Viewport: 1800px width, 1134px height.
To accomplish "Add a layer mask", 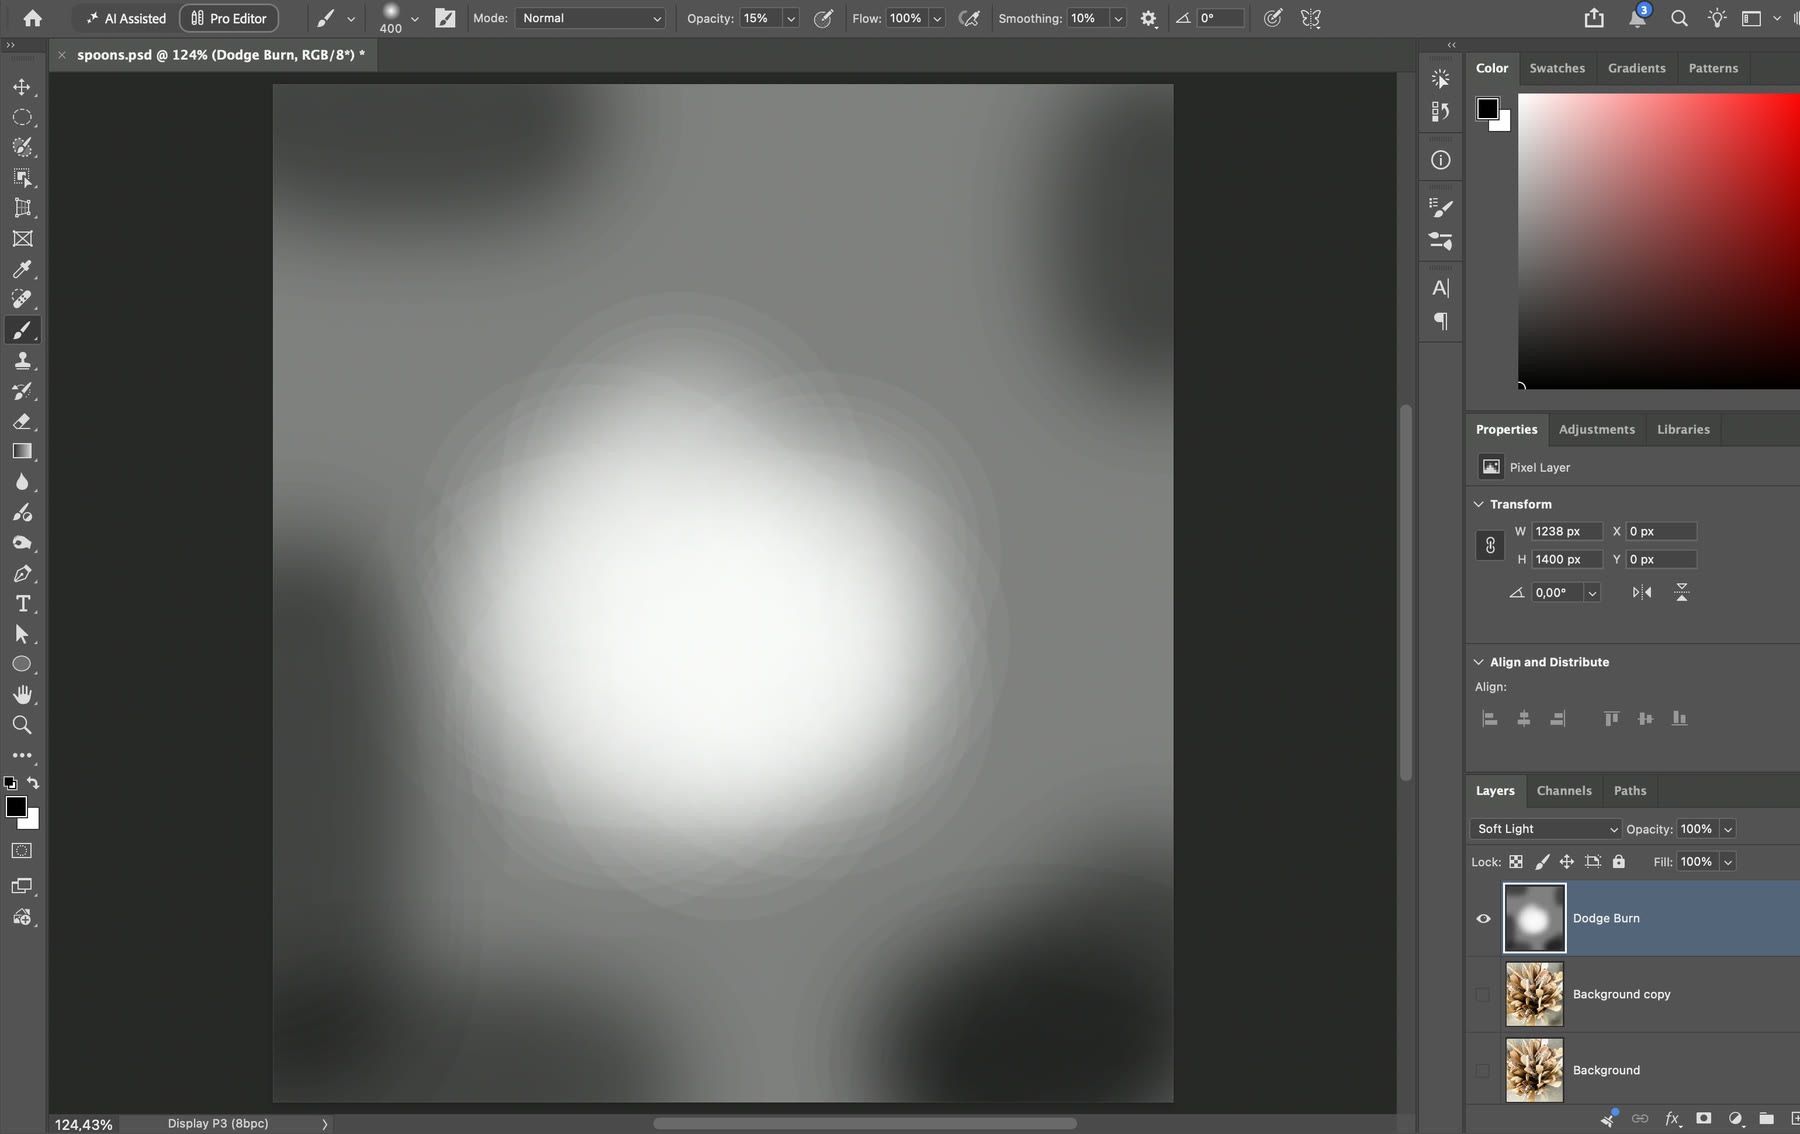I will pyautogui.click(x=1704, y=1118).
